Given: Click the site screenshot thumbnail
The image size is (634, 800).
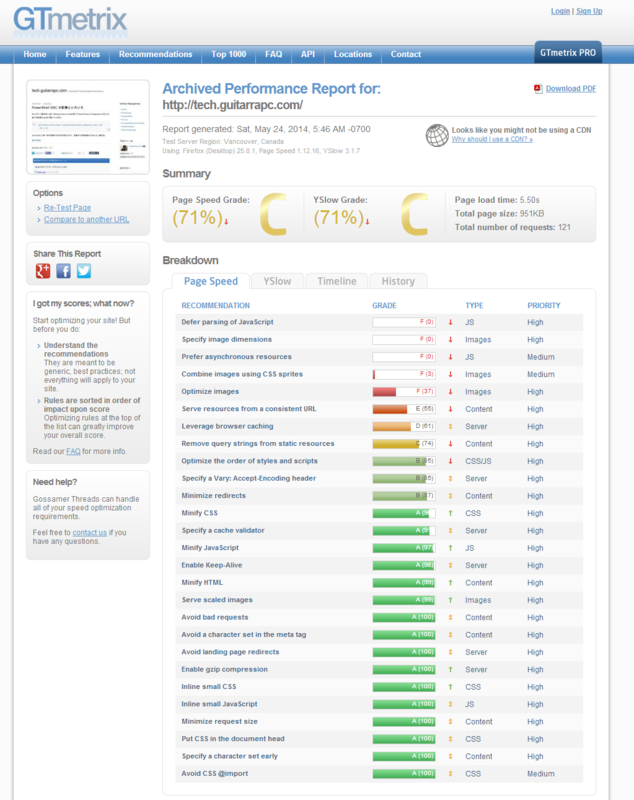Looking at the screenshot, I should (88, 127).
